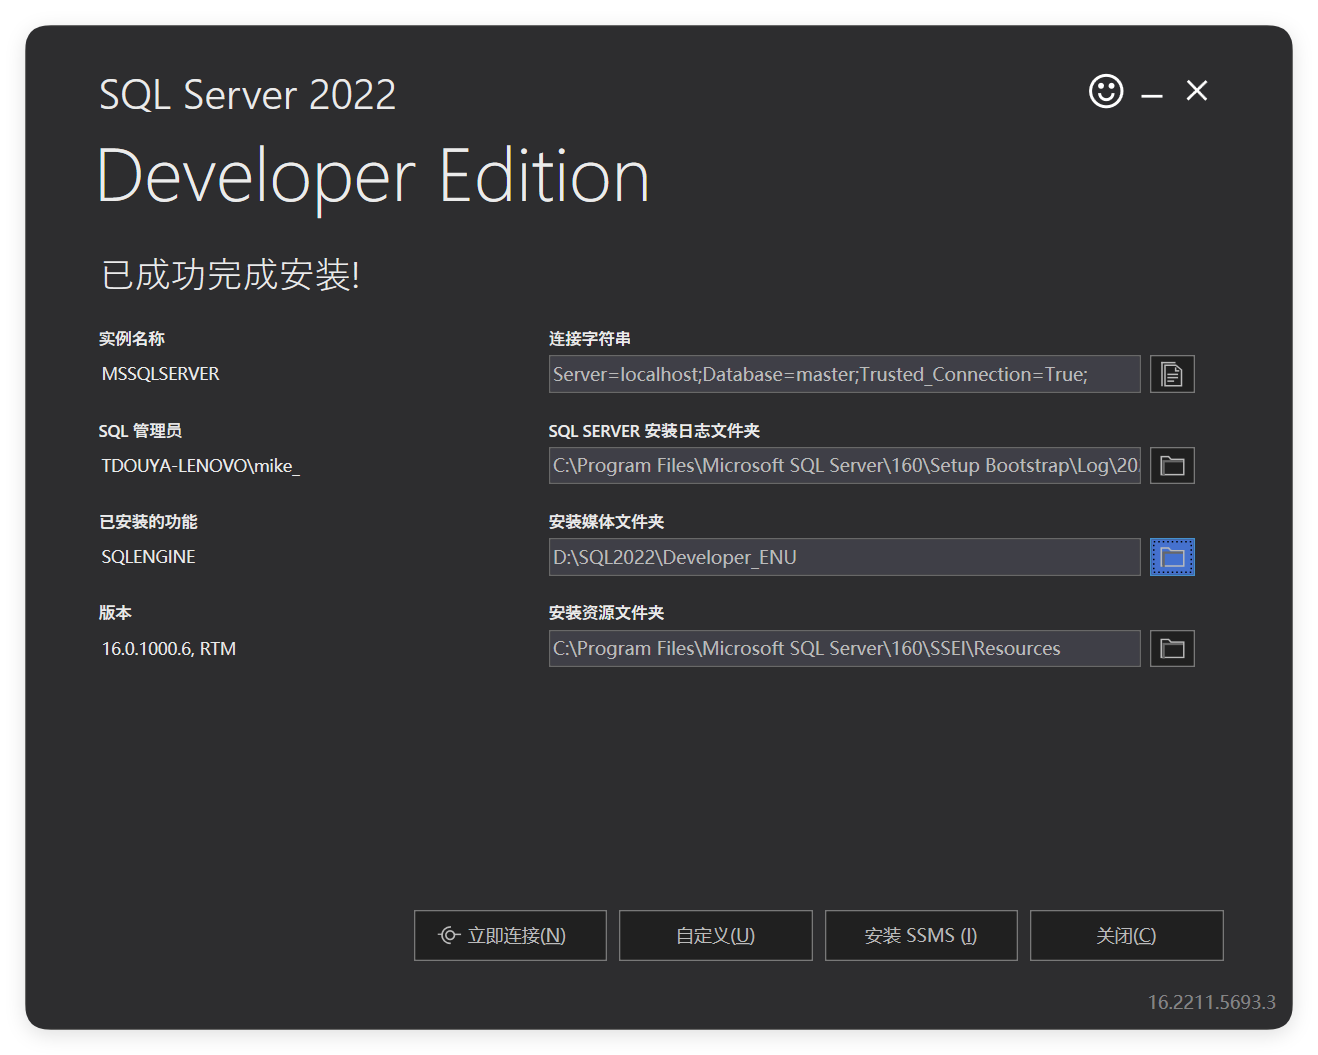The image size is (1318, 1055).
Task: Click the SQL 管理员 label
Action: pos(140,431)
